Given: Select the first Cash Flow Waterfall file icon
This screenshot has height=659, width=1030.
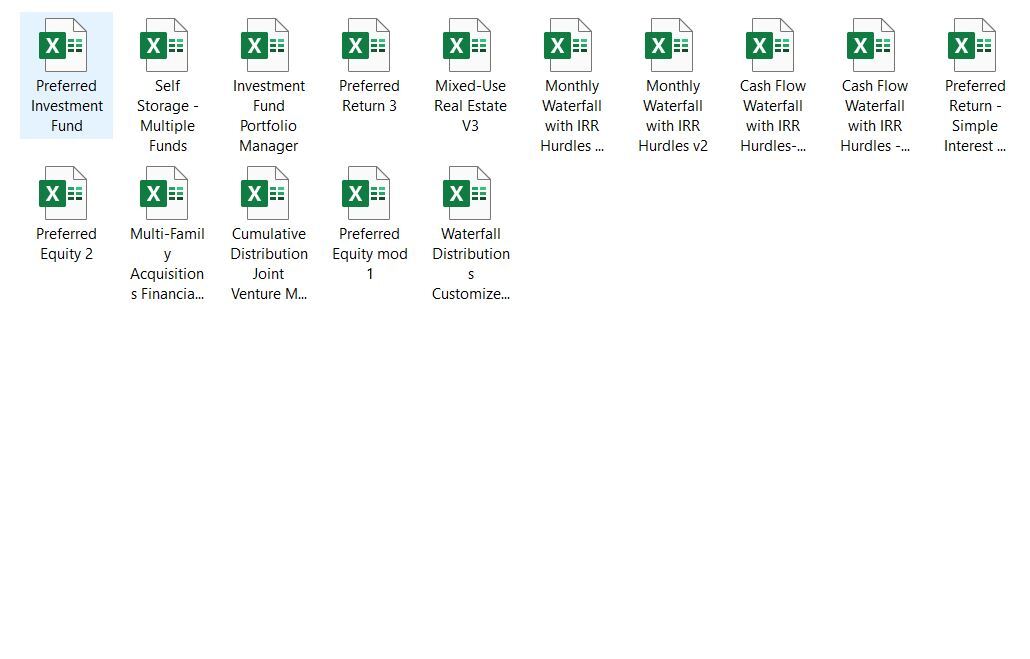Looking at the screenshot, I should 772,46.
